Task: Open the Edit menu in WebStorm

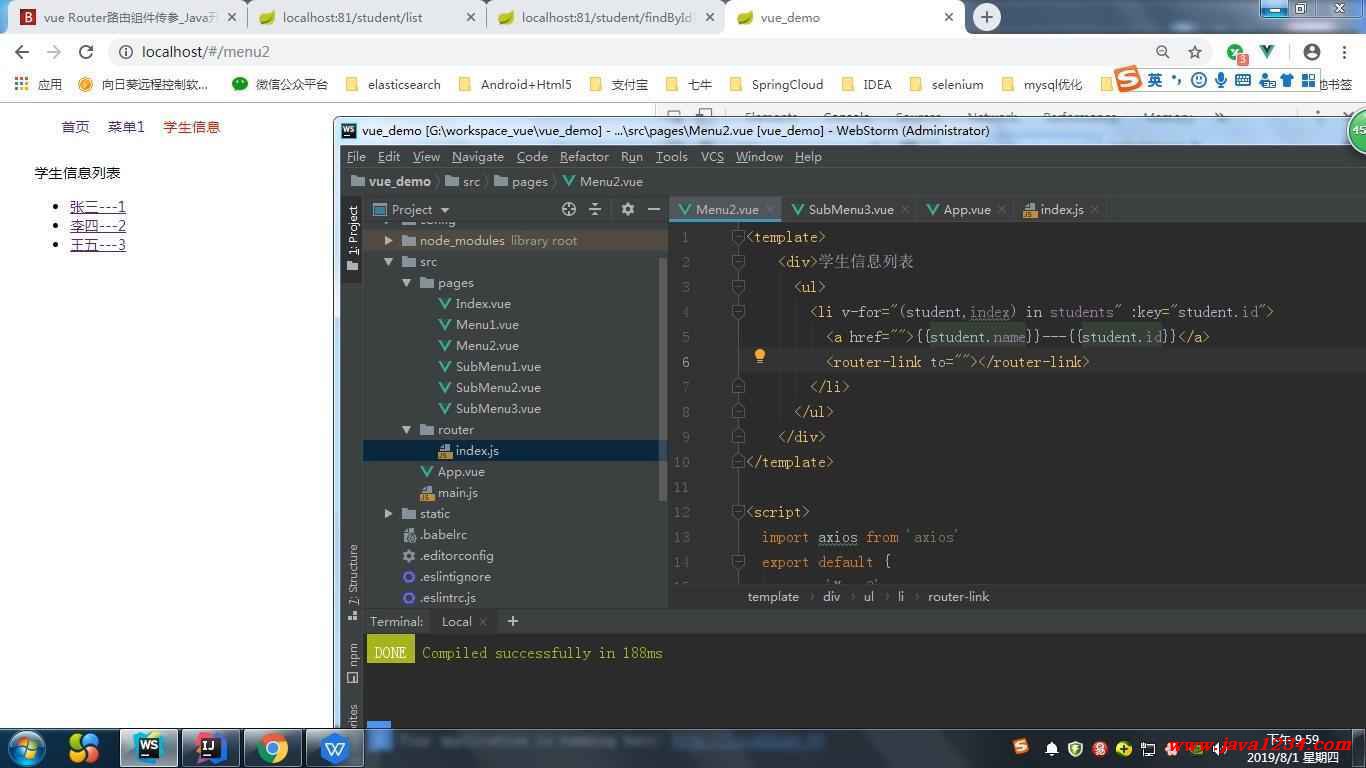Action: [x=389, y=156]
